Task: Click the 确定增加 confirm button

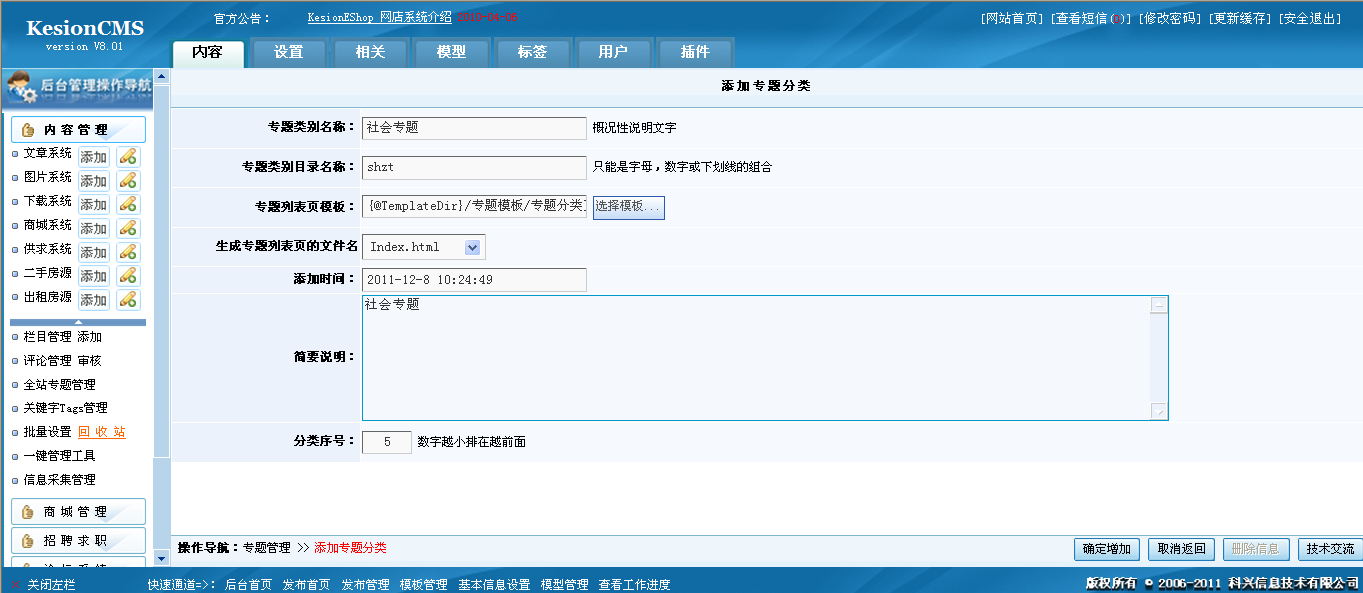Action: point(1106,549)
